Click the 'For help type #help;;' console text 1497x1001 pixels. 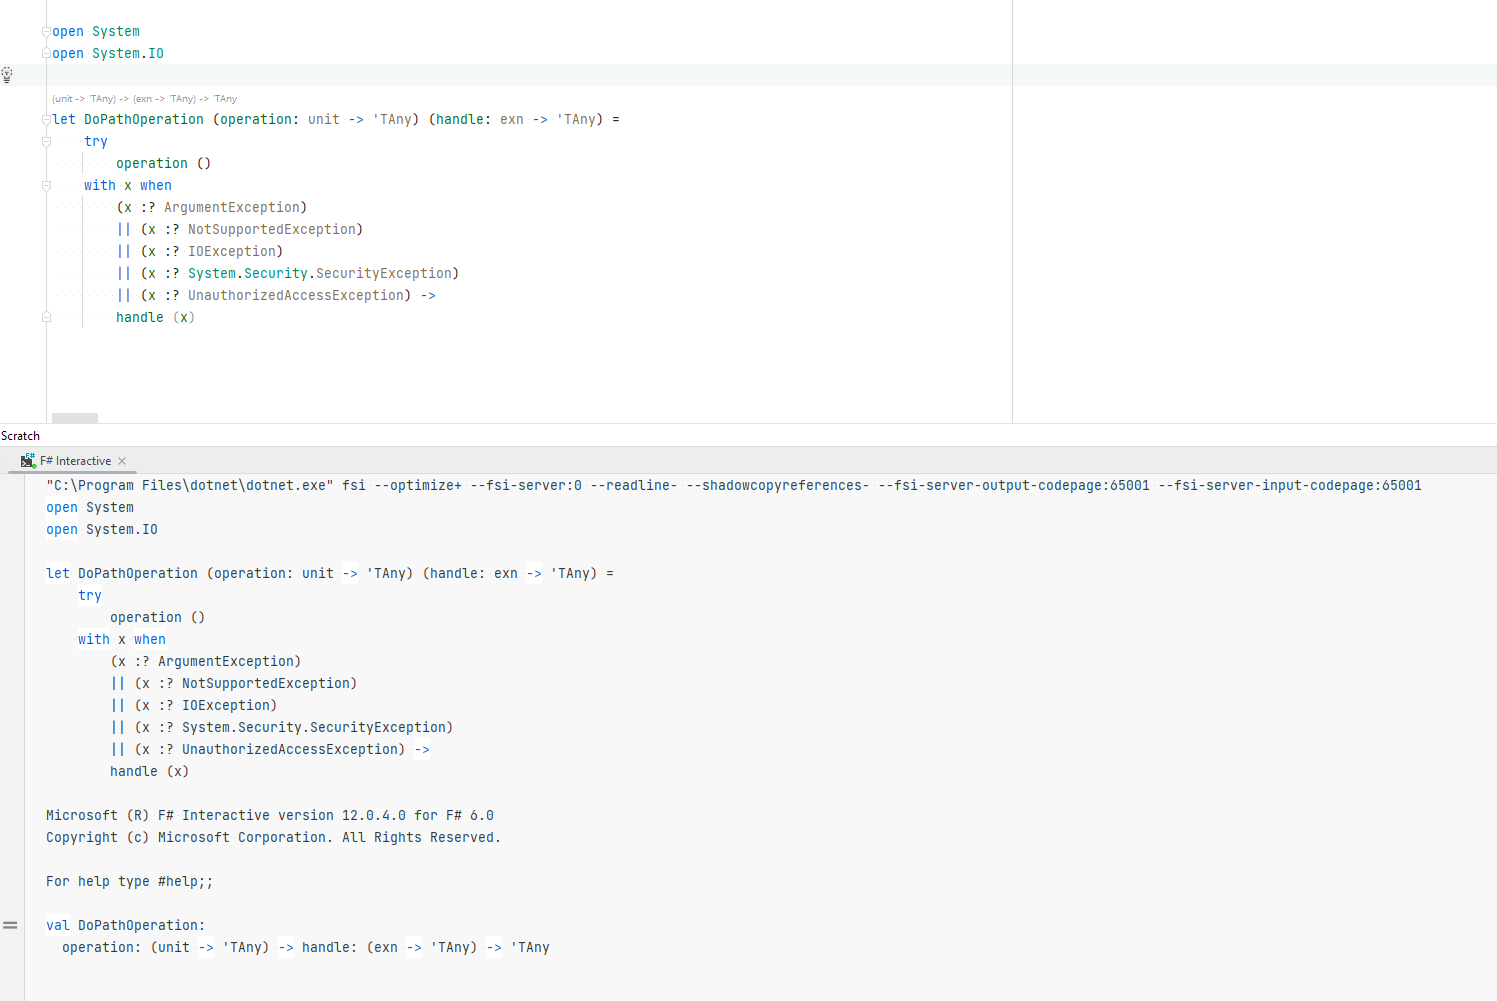click(129, 881)
